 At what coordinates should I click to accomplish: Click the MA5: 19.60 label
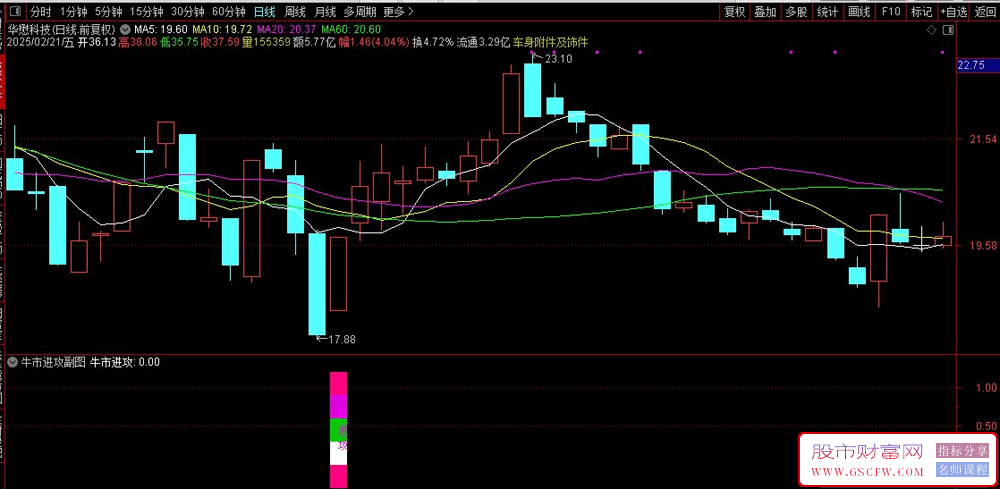click(x=162, y=29)
